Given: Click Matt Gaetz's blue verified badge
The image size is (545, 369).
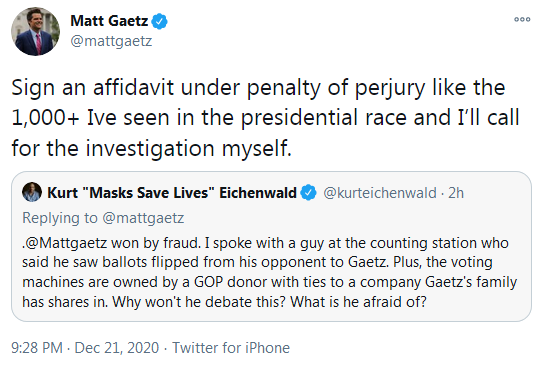Looking at the screenshot, I should (x=160, y=21).
